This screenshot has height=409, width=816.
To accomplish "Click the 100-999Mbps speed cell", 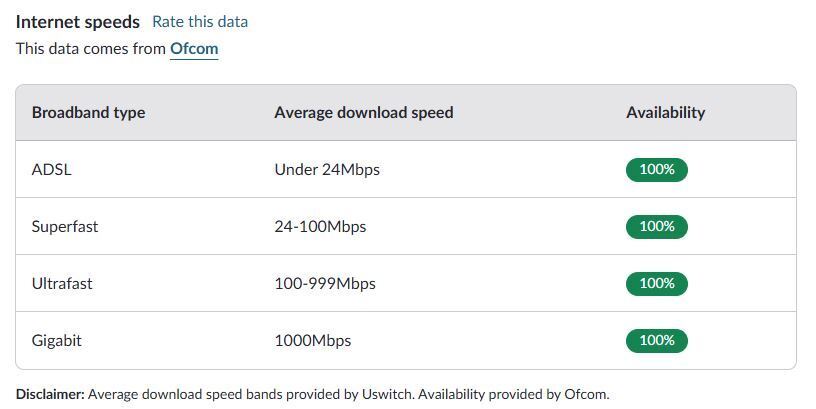I will pyautogui.click(x=325, y=283).
